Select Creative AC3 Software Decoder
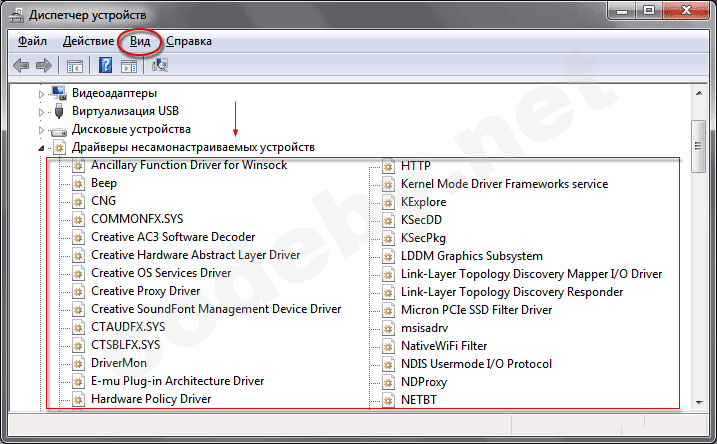 point(173,237)
